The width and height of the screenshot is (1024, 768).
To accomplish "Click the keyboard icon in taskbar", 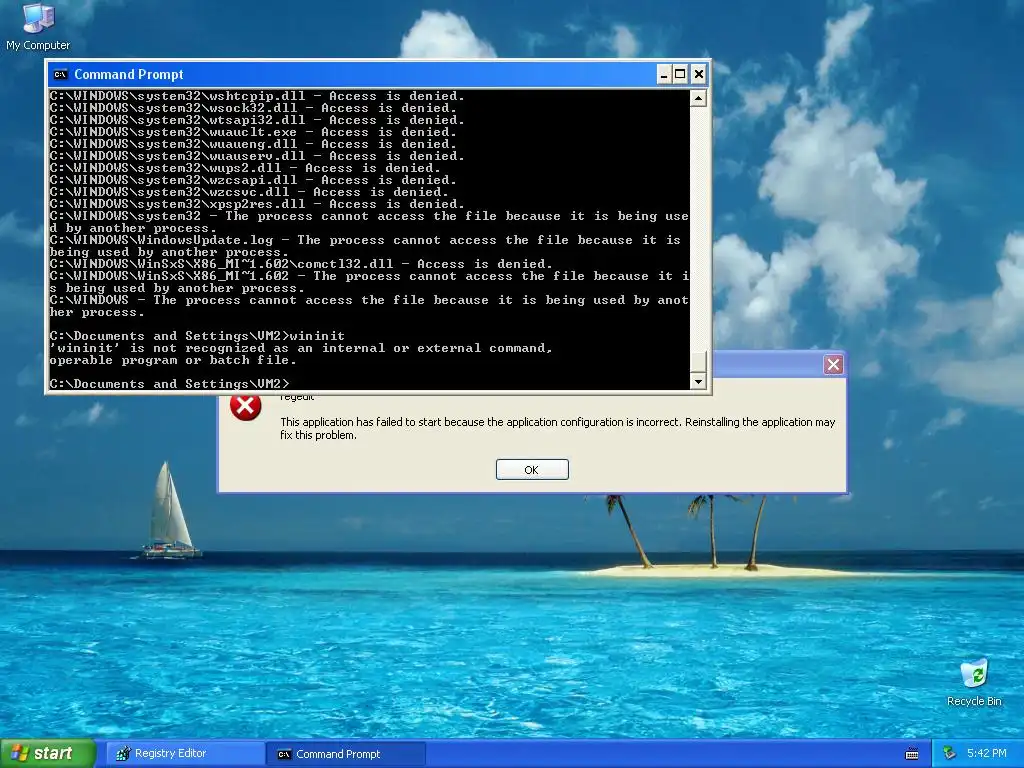I will point(912,754).
